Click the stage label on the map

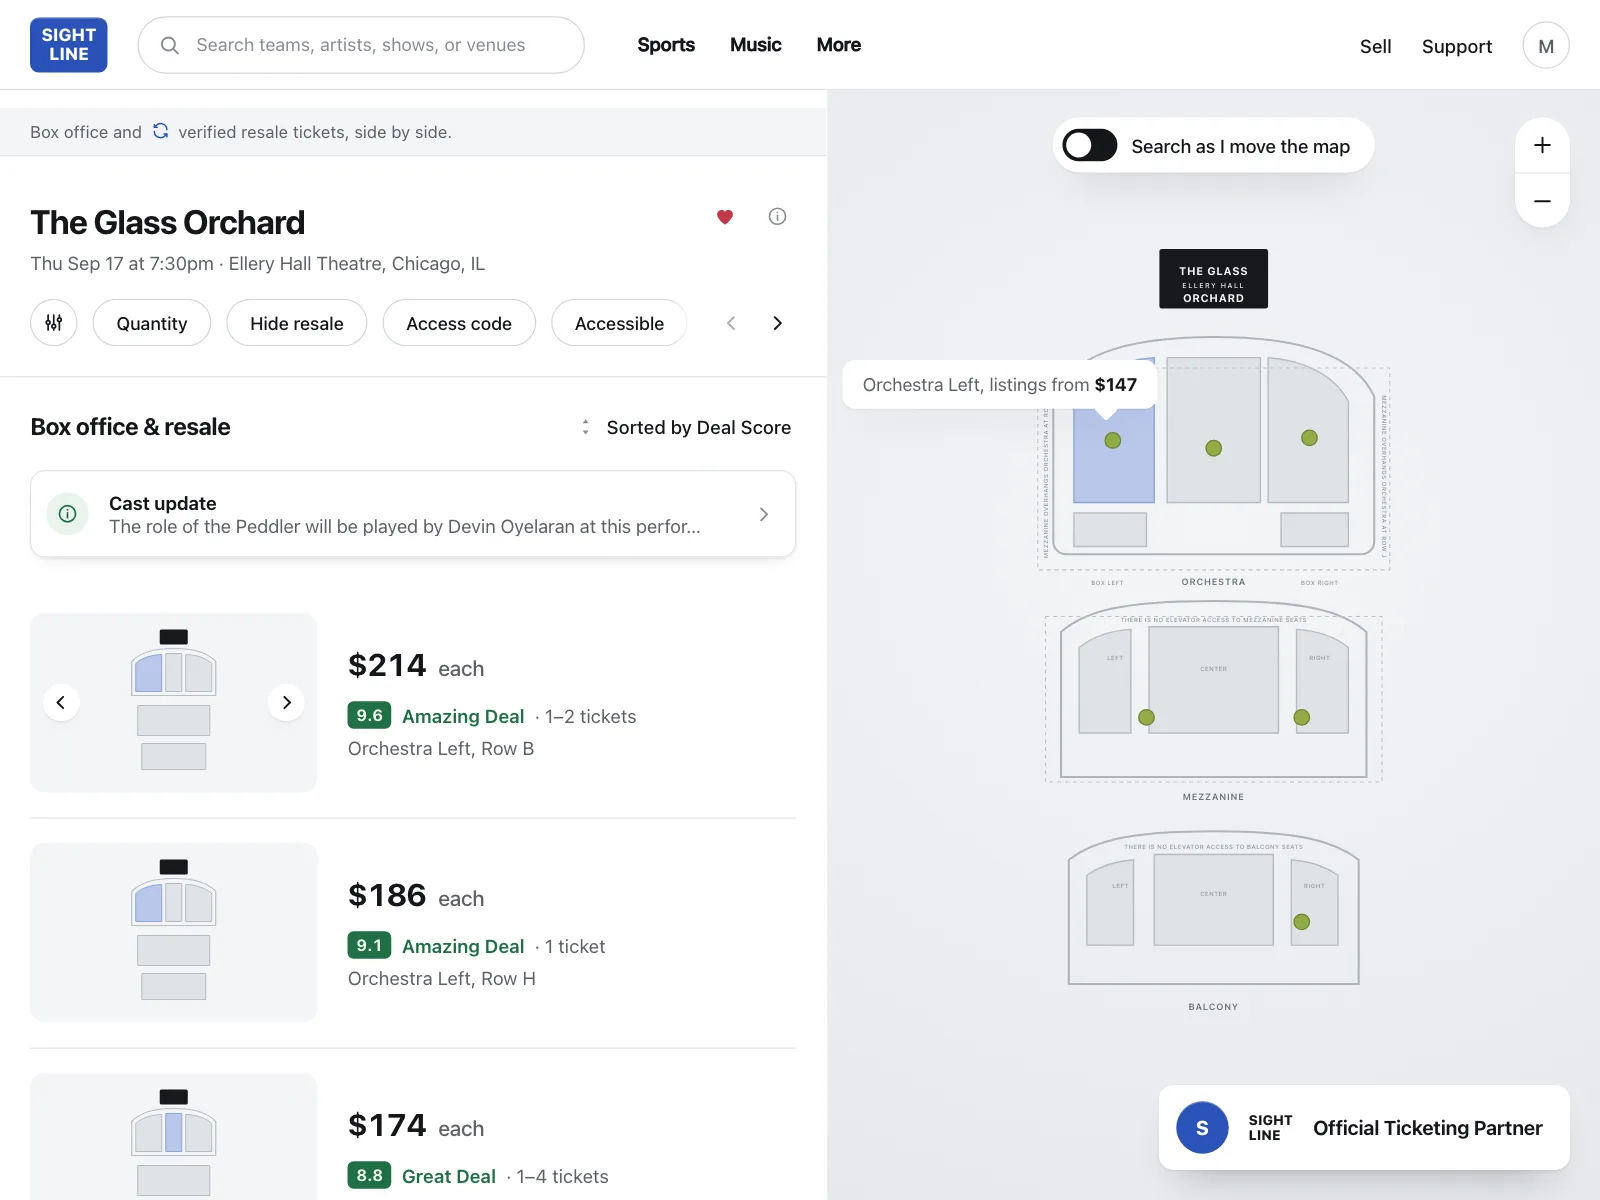pos(1214,279)
